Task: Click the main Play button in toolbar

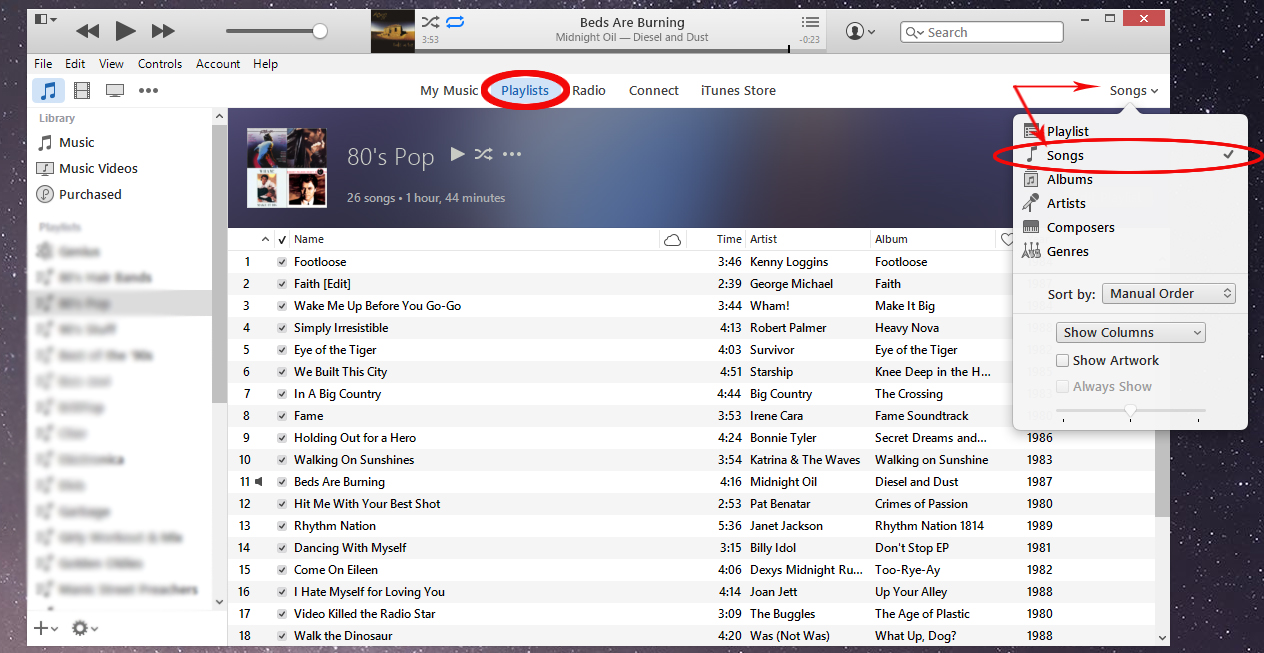Action: point(125,31)
